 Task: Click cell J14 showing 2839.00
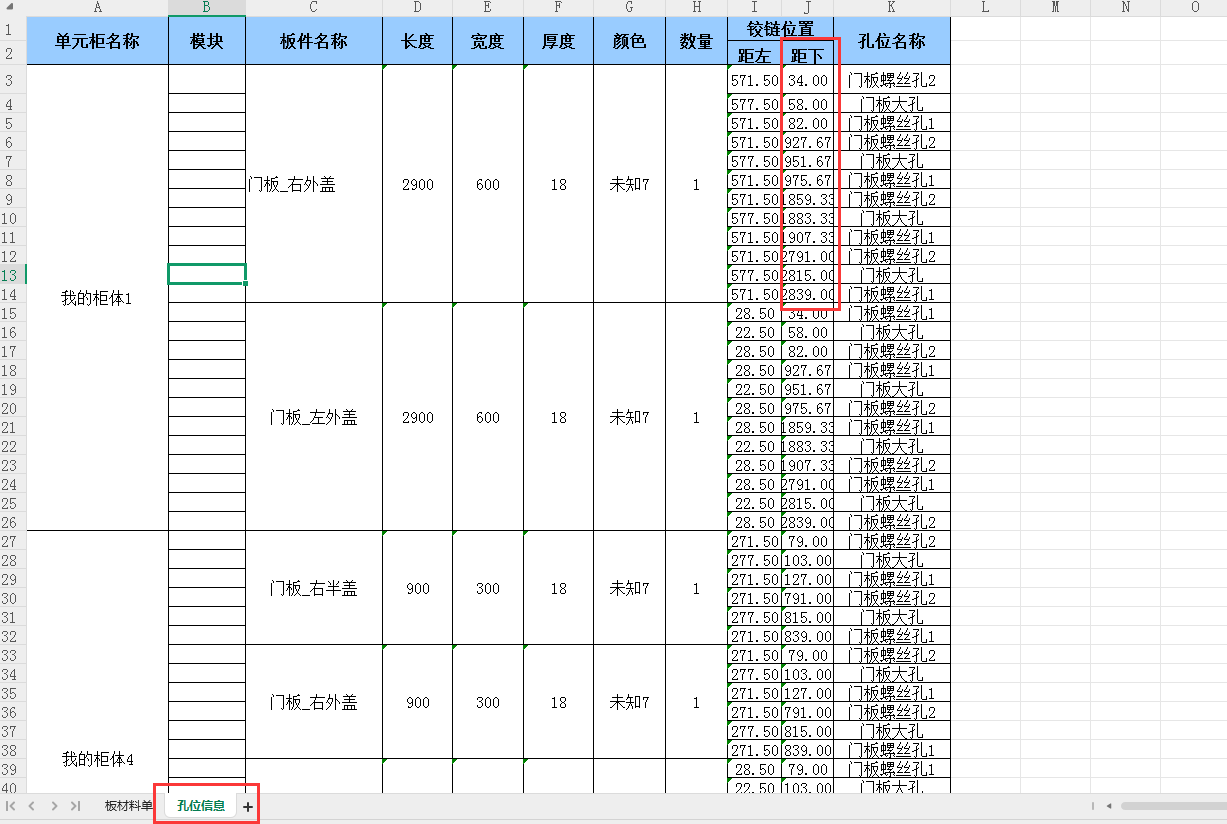tap(807, 294)
